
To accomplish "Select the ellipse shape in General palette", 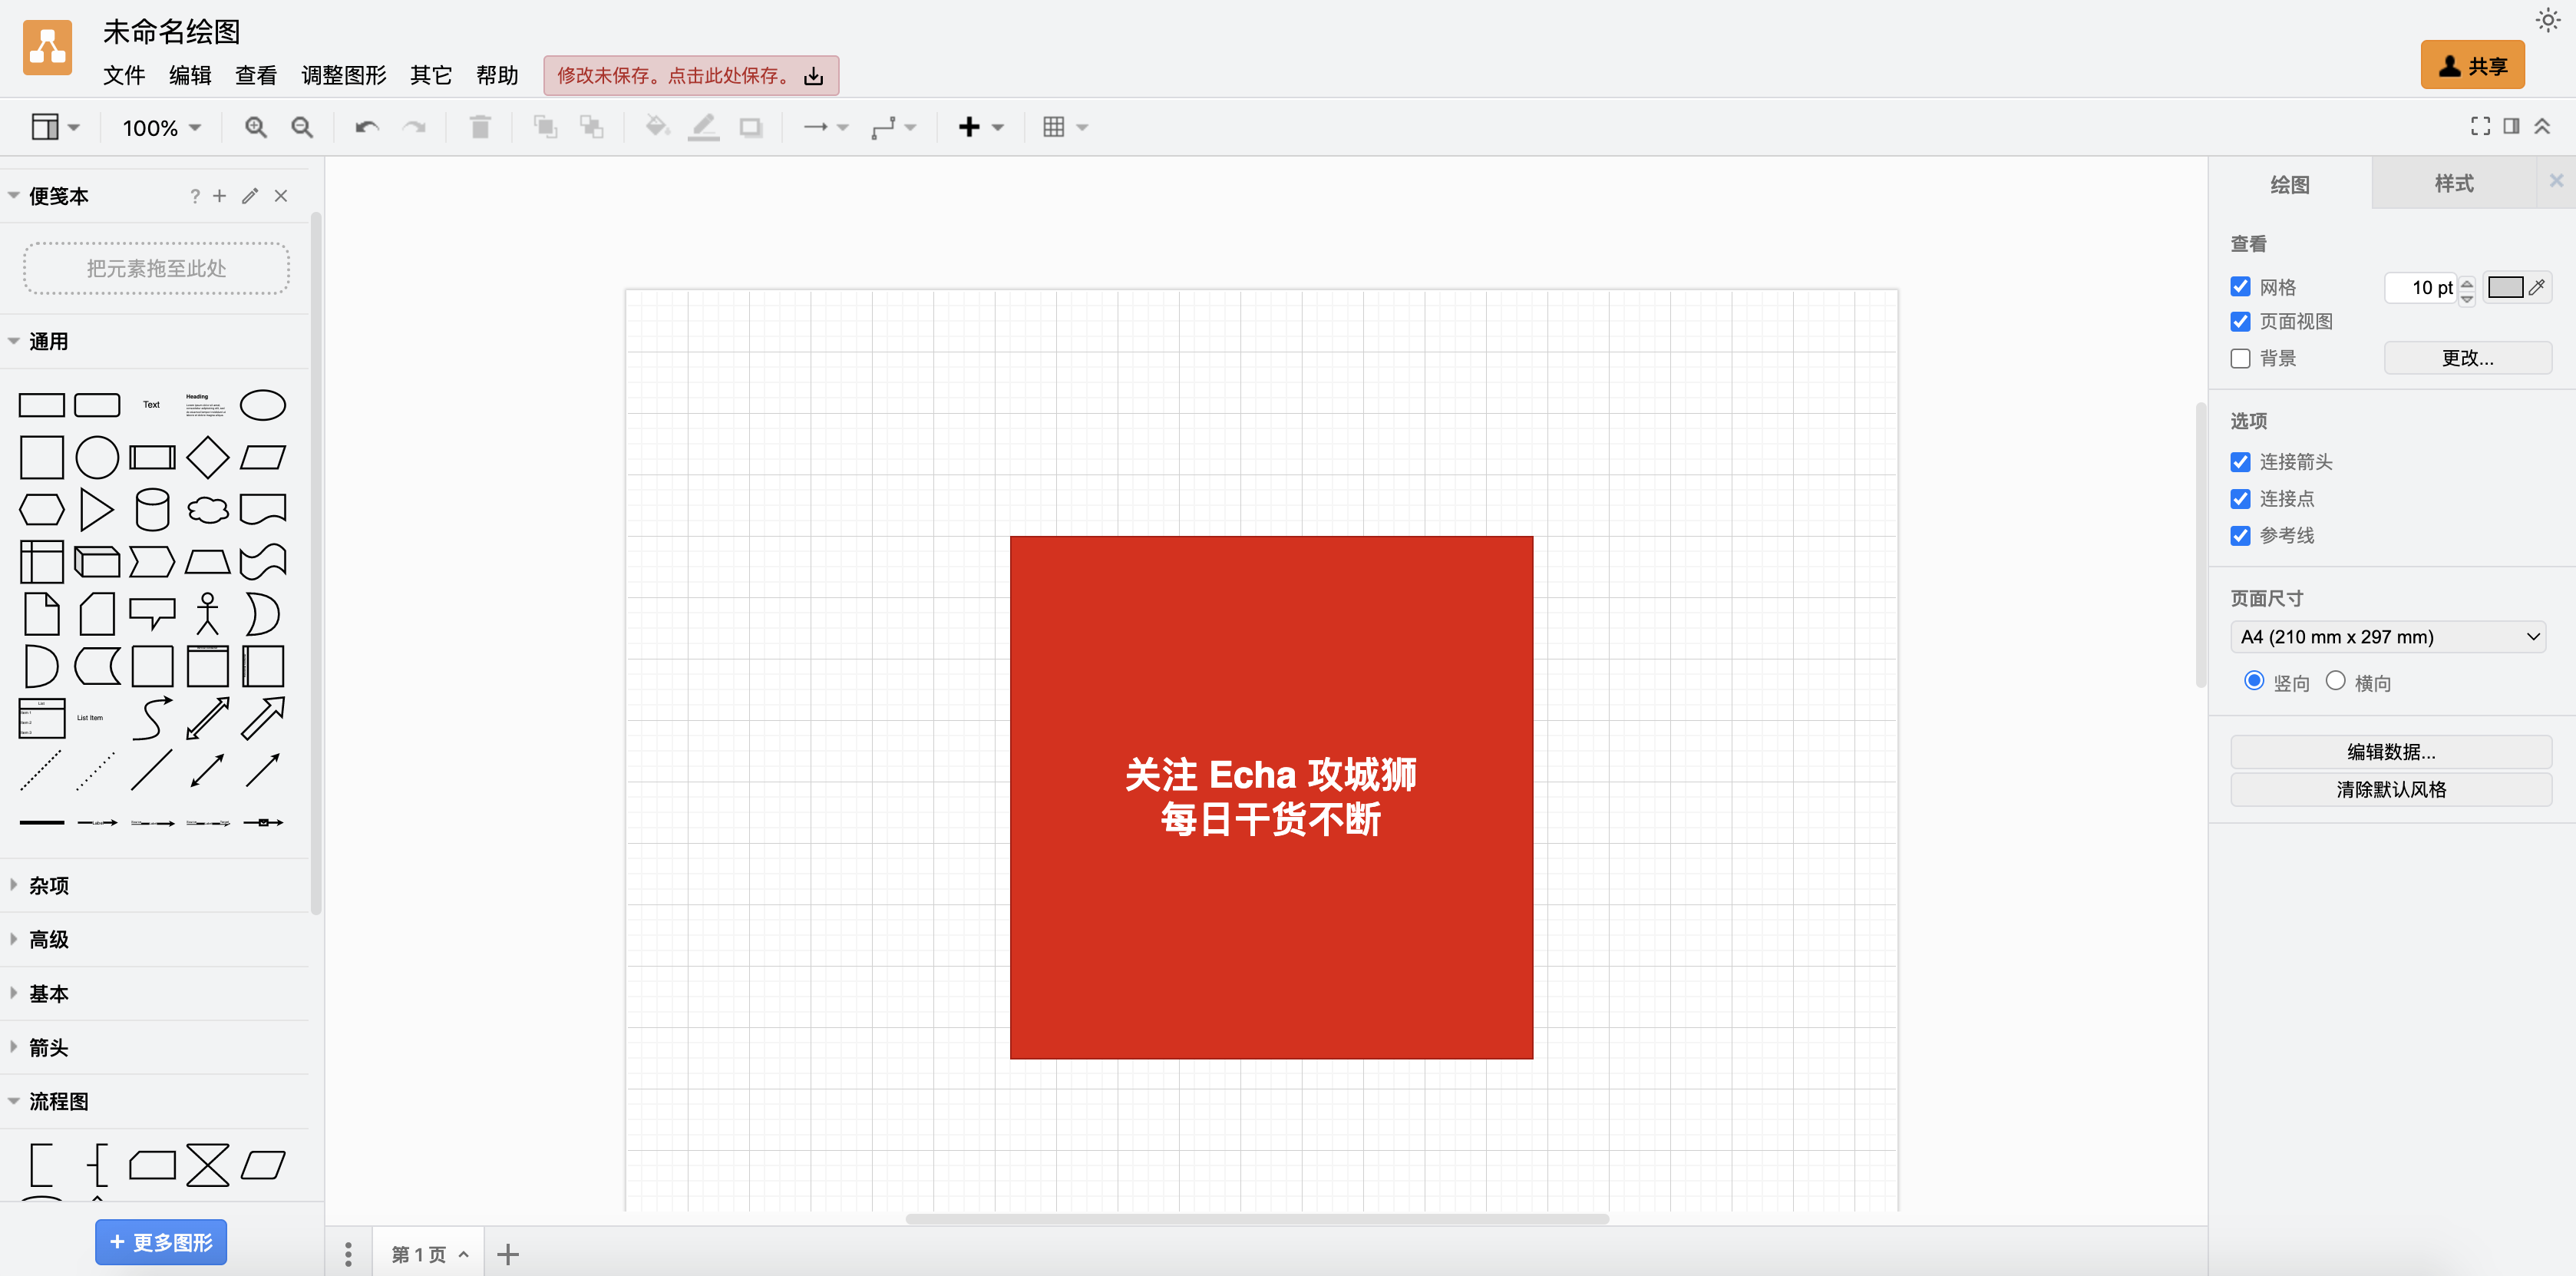I will pos(263,405).
